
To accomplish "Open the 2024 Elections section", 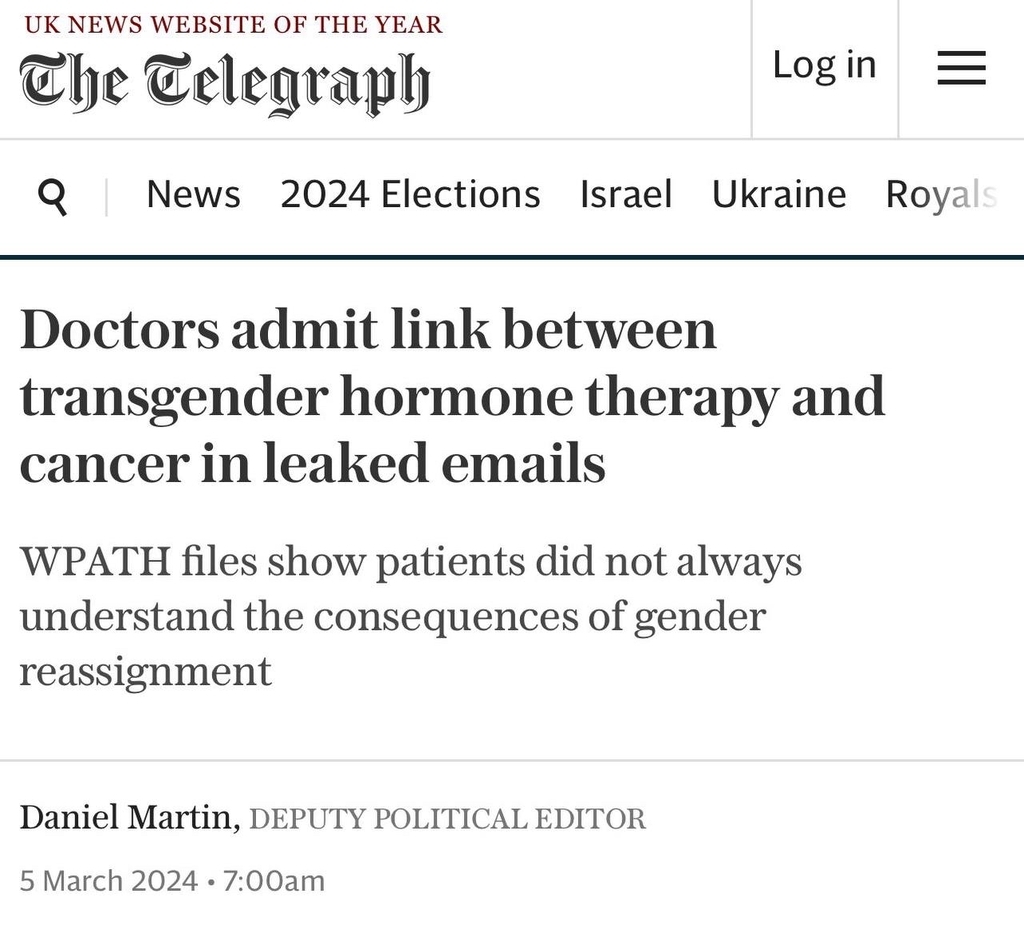I will click(410, 194).
